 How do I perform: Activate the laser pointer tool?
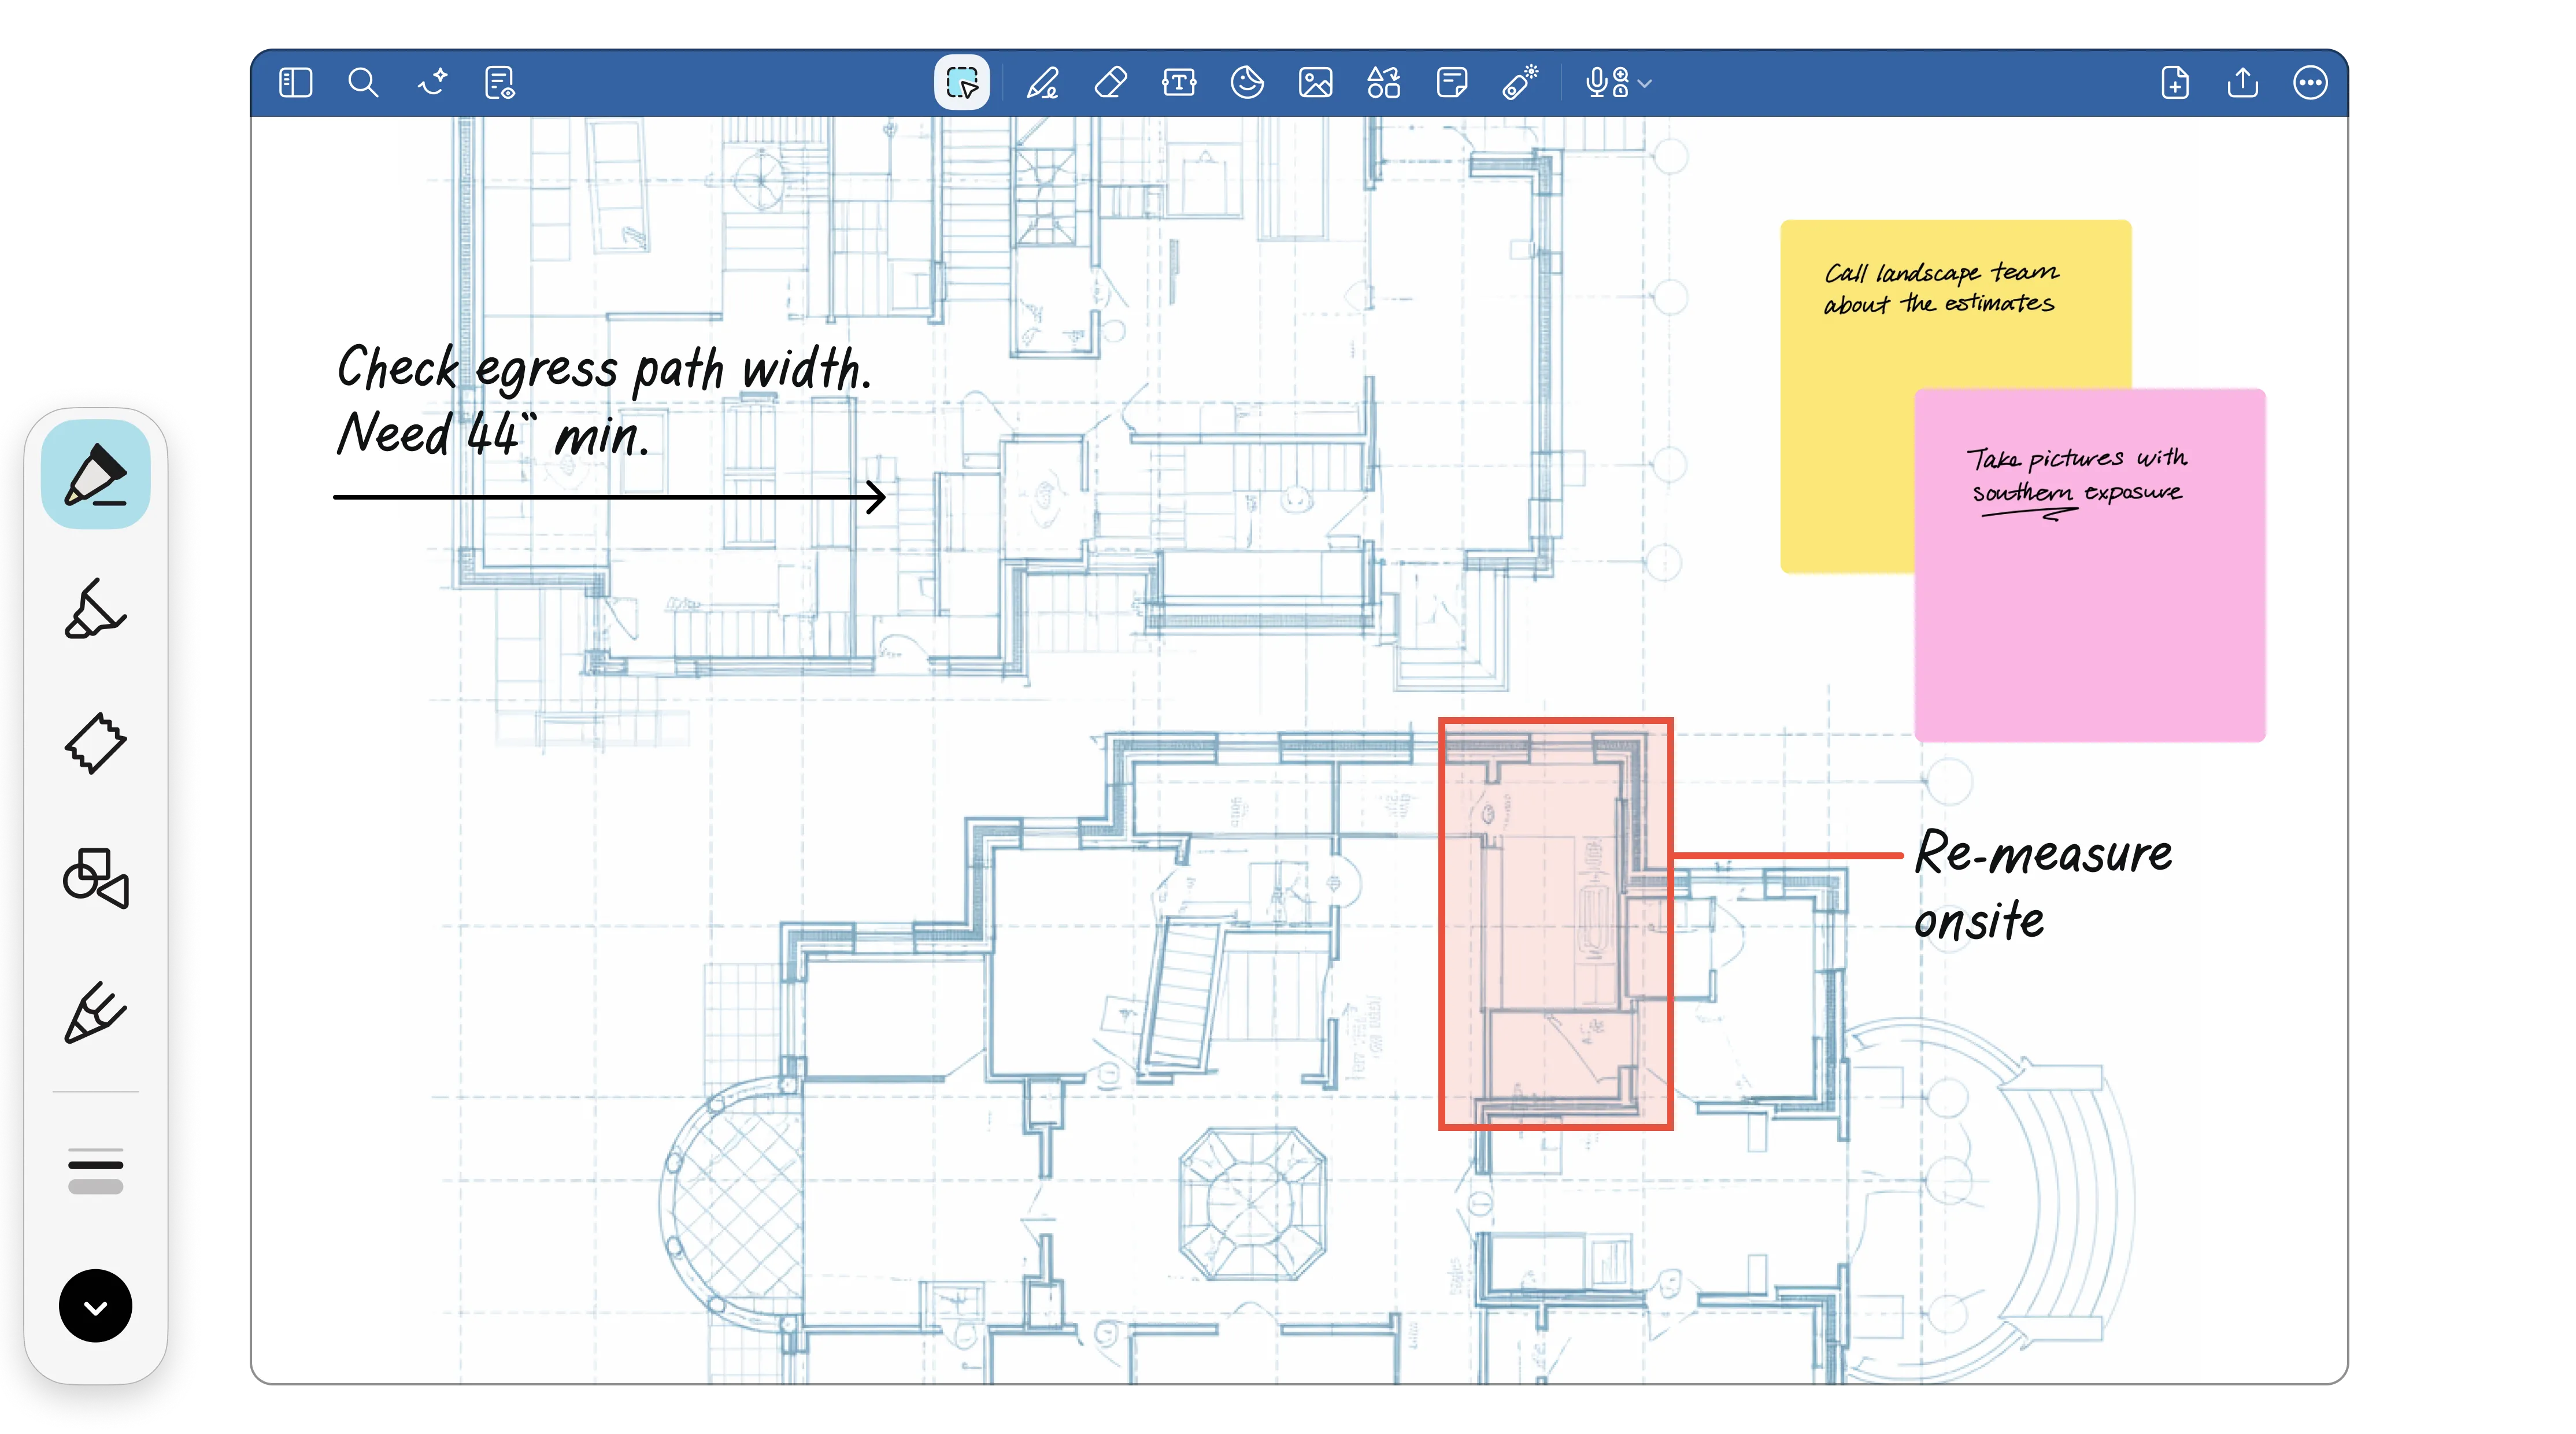click(1520, 82)
